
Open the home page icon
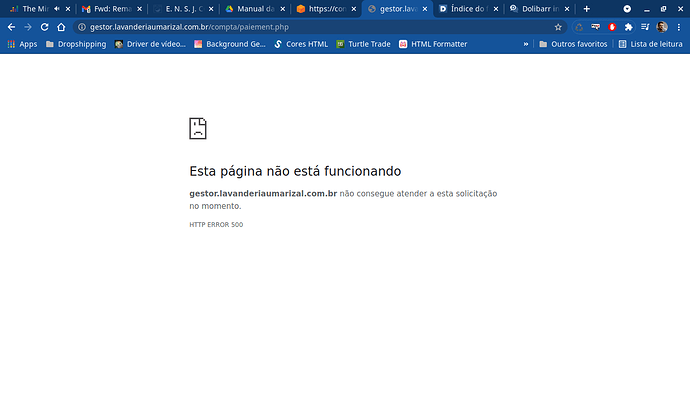[x=61, y=27]
